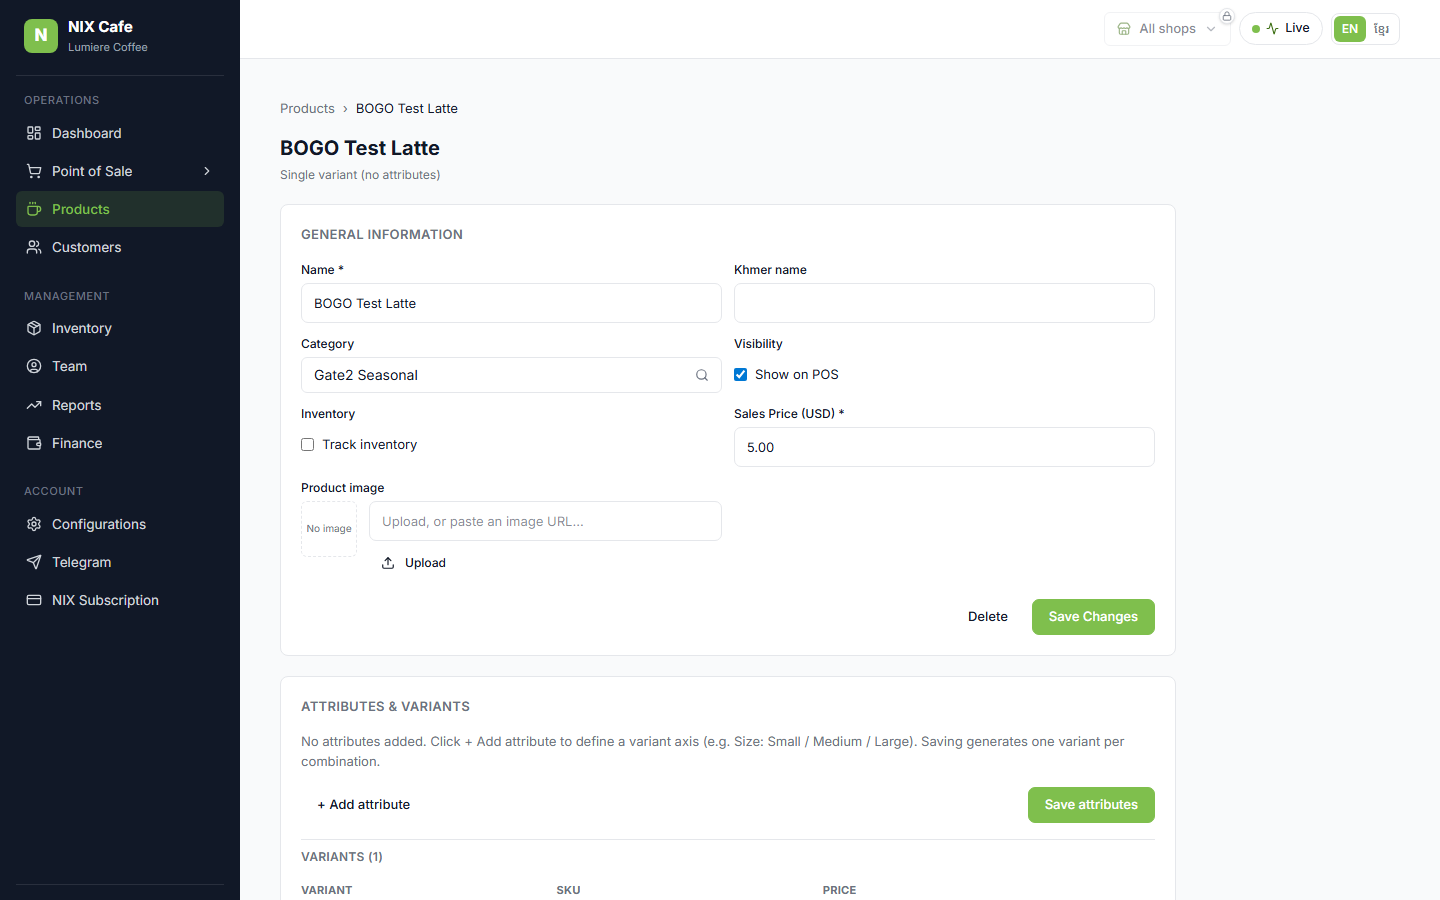
Task: Click the Category field search icon
Action: click(x=702, y=375)
